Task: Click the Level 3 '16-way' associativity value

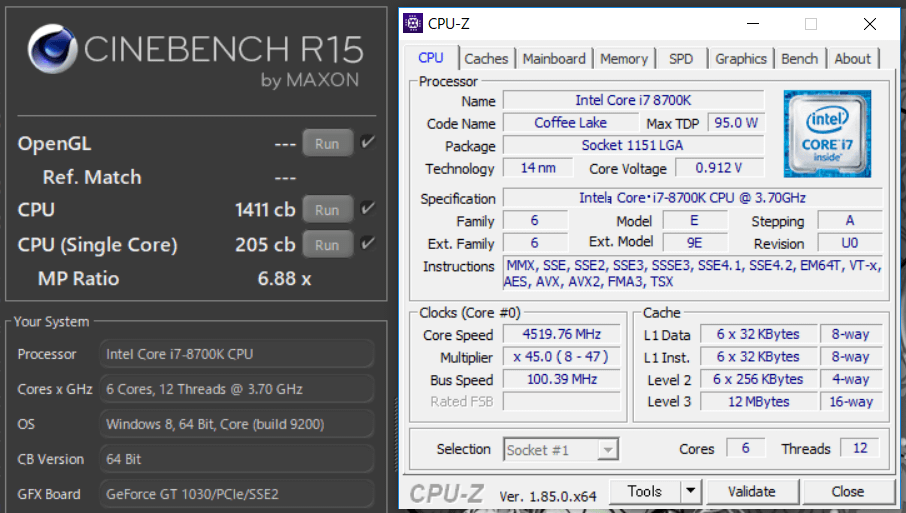Action: point(851,402)
